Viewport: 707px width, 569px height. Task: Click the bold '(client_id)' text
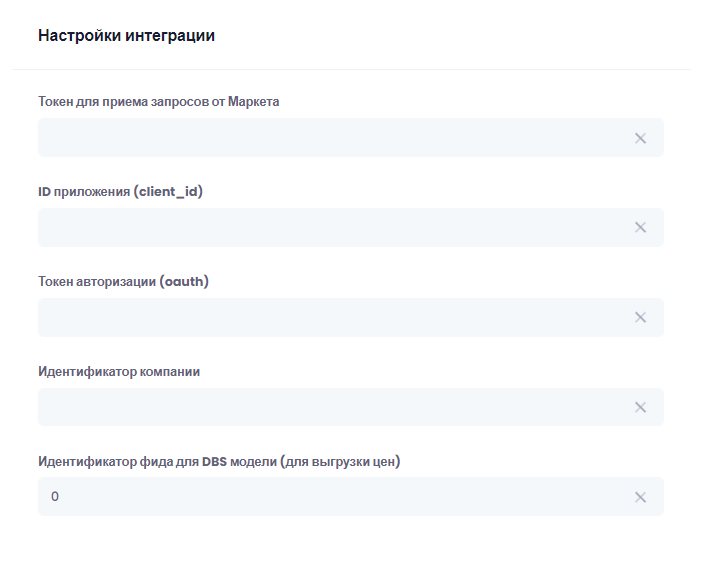pos(168,191)
